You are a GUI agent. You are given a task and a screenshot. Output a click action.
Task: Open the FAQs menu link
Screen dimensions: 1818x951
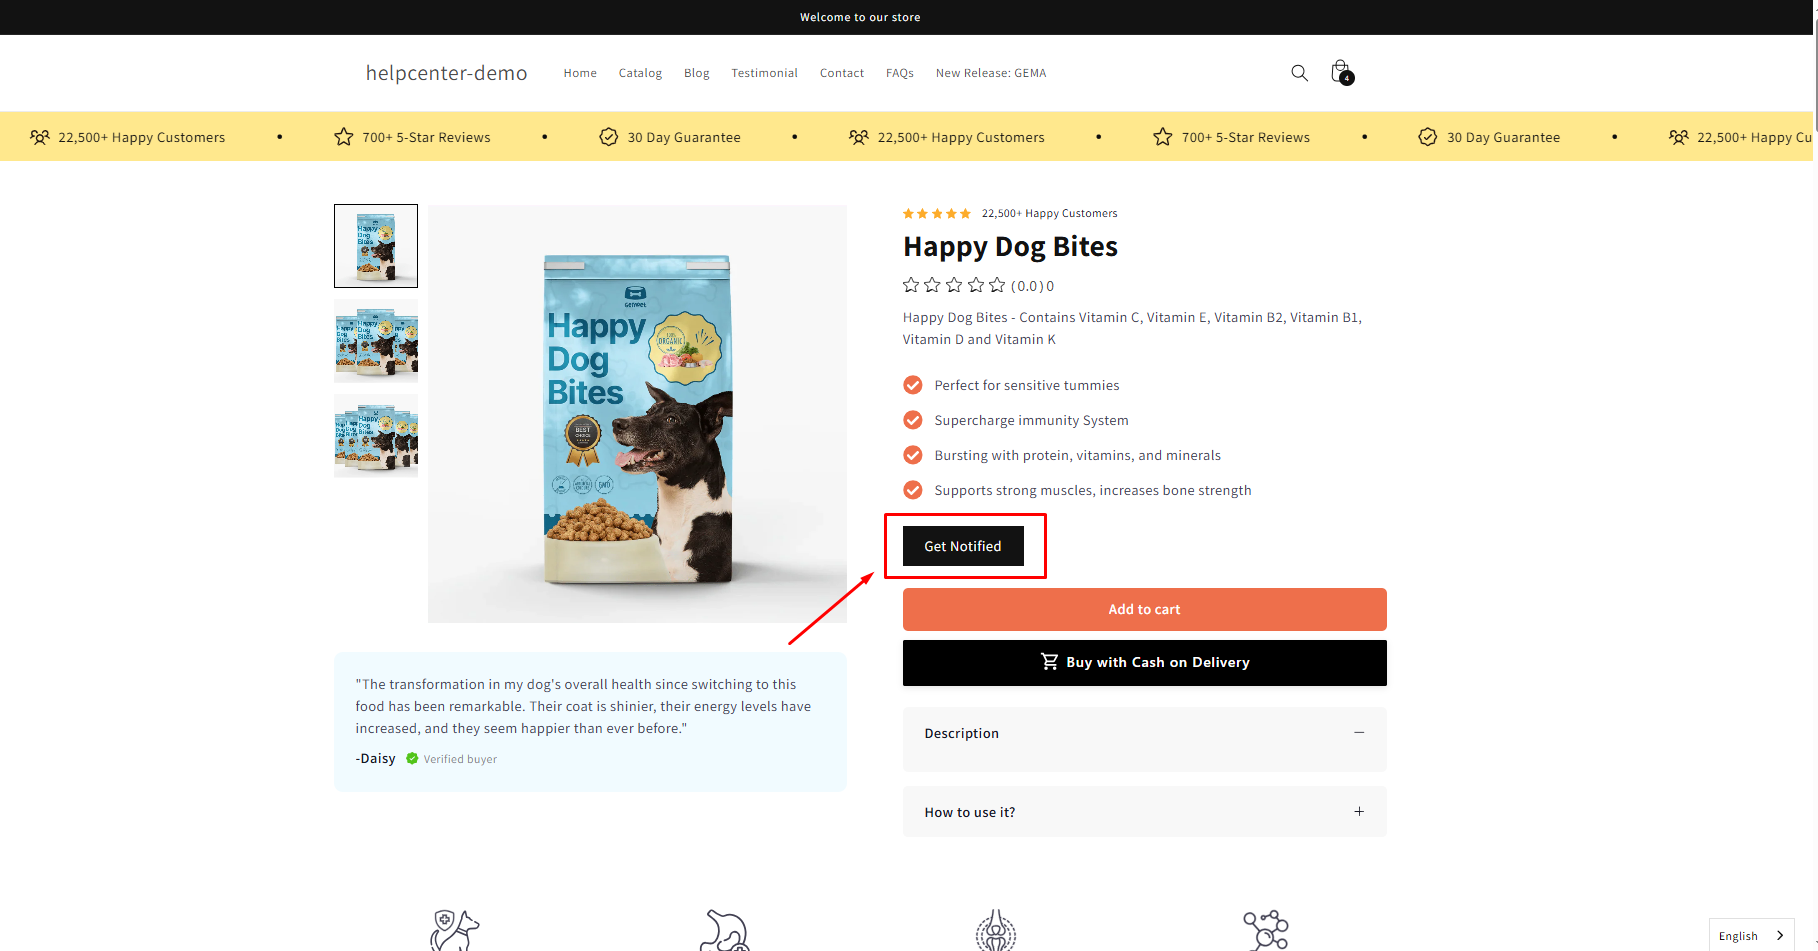900,73
